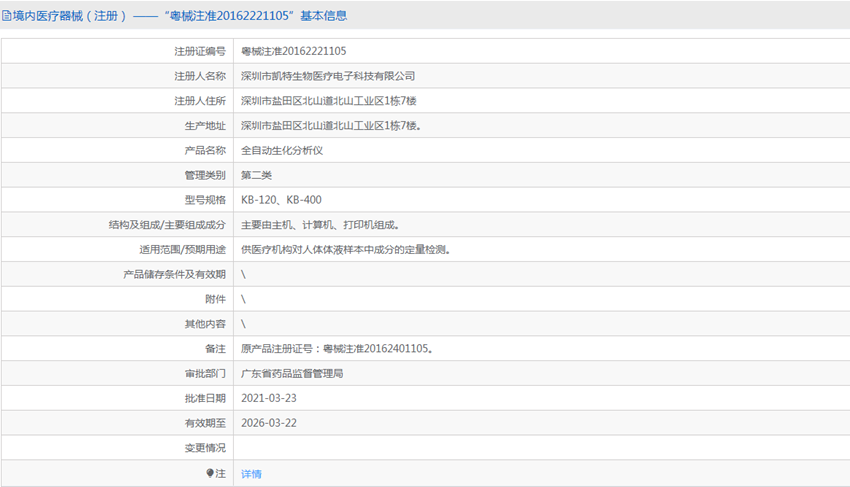850x487 pixels.
Task: Click the lightbulb icon next to 注
Action: coord(210,473)
